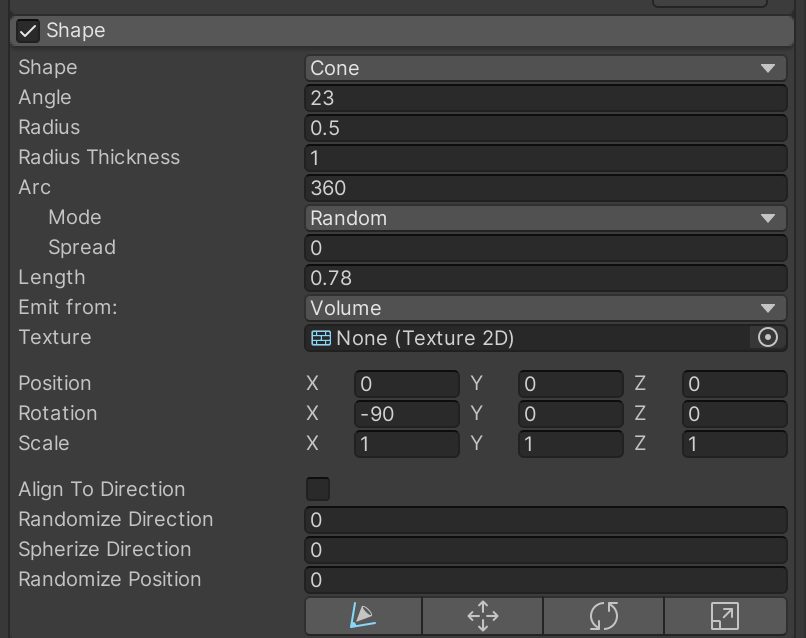The height and width of the screenshot is (638, 806).
Task: Enable the Align To Direction checkbox
Action: click(x=317, y=489)
